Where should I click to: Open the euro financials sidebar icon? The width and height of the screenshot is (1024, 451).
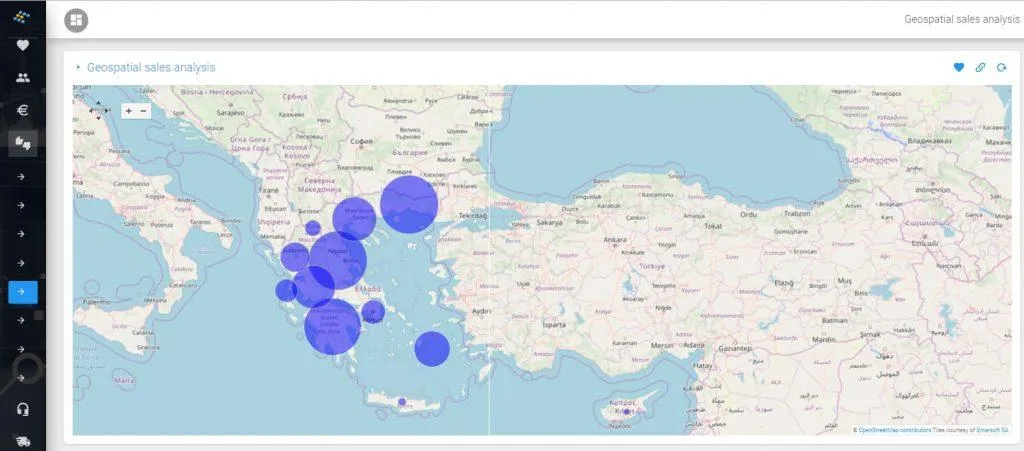[22, 110]
